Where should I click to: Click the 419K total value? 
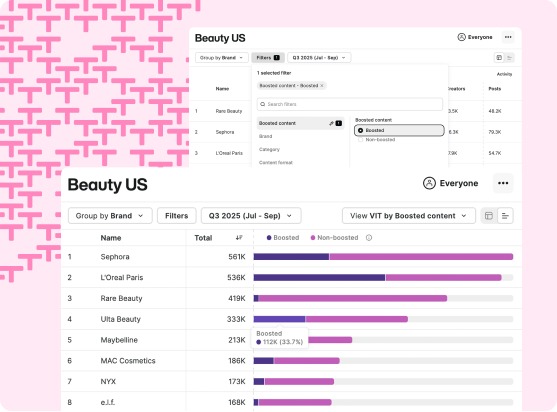237,298
